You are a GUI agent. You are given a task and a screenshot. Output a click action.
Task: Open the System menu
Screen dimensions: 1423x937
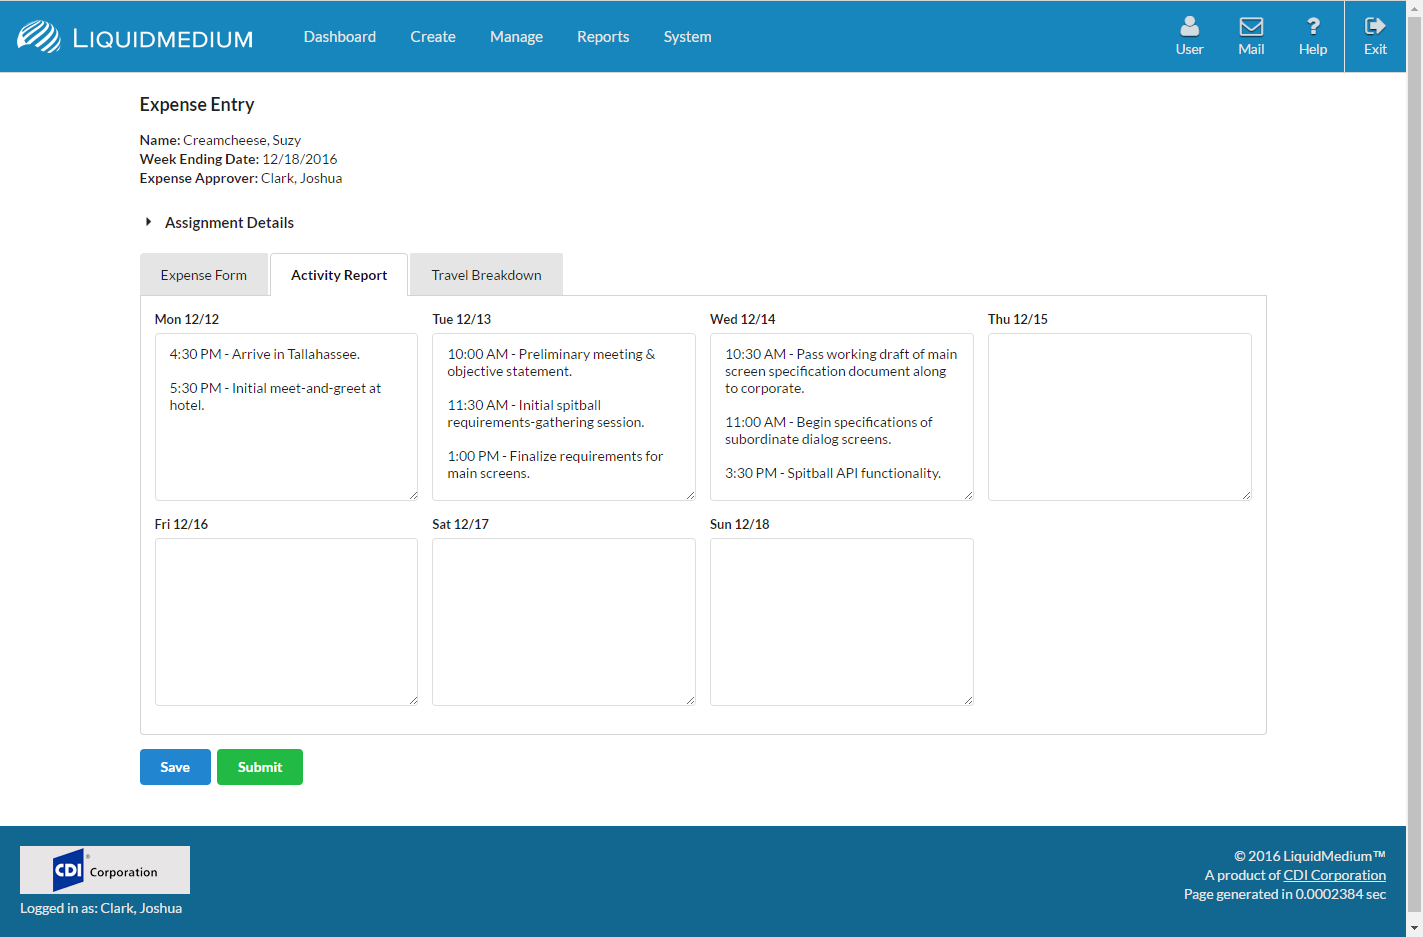[x=688, y=37]
